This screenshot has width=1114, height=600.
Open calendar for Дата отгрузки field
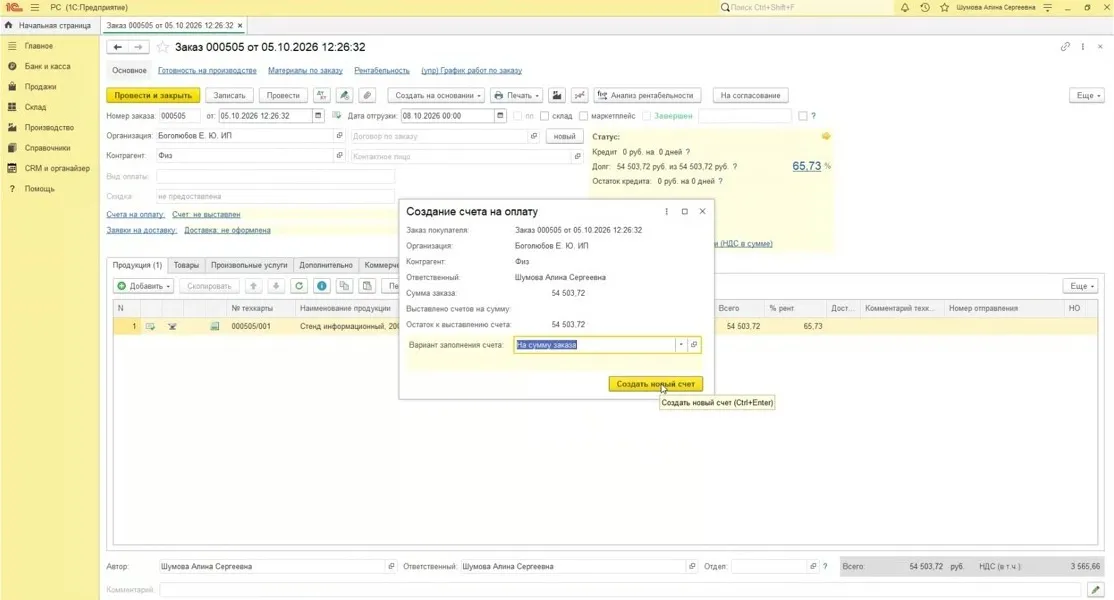pos(500,116)
